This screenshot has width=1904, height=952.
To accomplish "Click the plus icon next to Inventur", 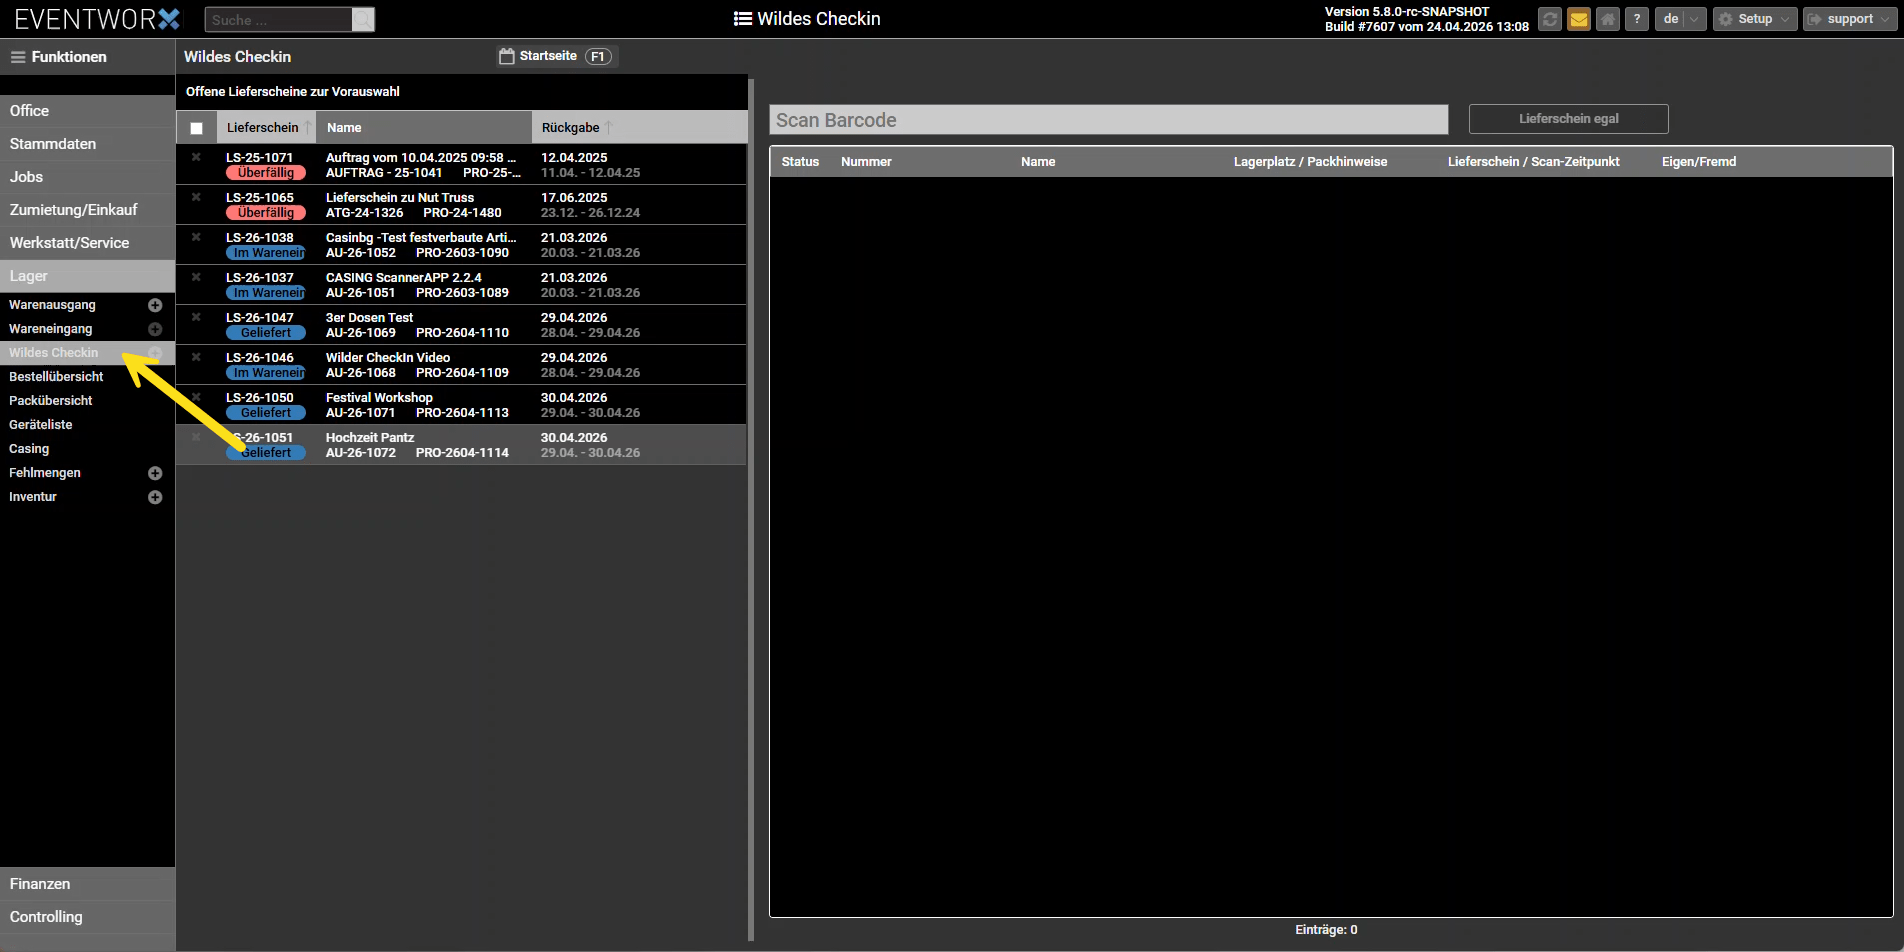I will (x=155, y=497).
